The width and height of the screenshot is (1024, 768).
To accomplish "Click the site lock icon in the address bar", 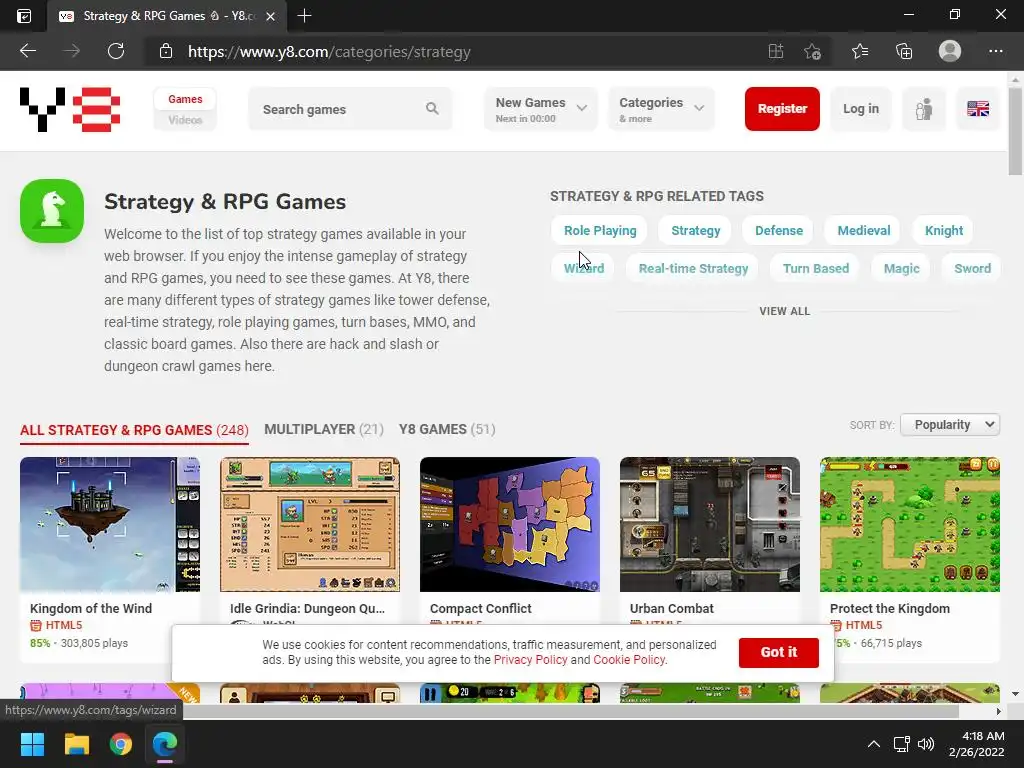I will (x=166, y=51).
